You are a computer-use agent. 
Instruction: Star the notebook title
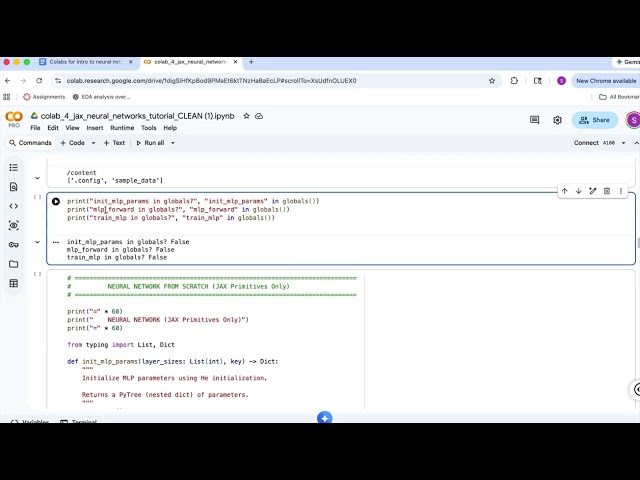246,116
